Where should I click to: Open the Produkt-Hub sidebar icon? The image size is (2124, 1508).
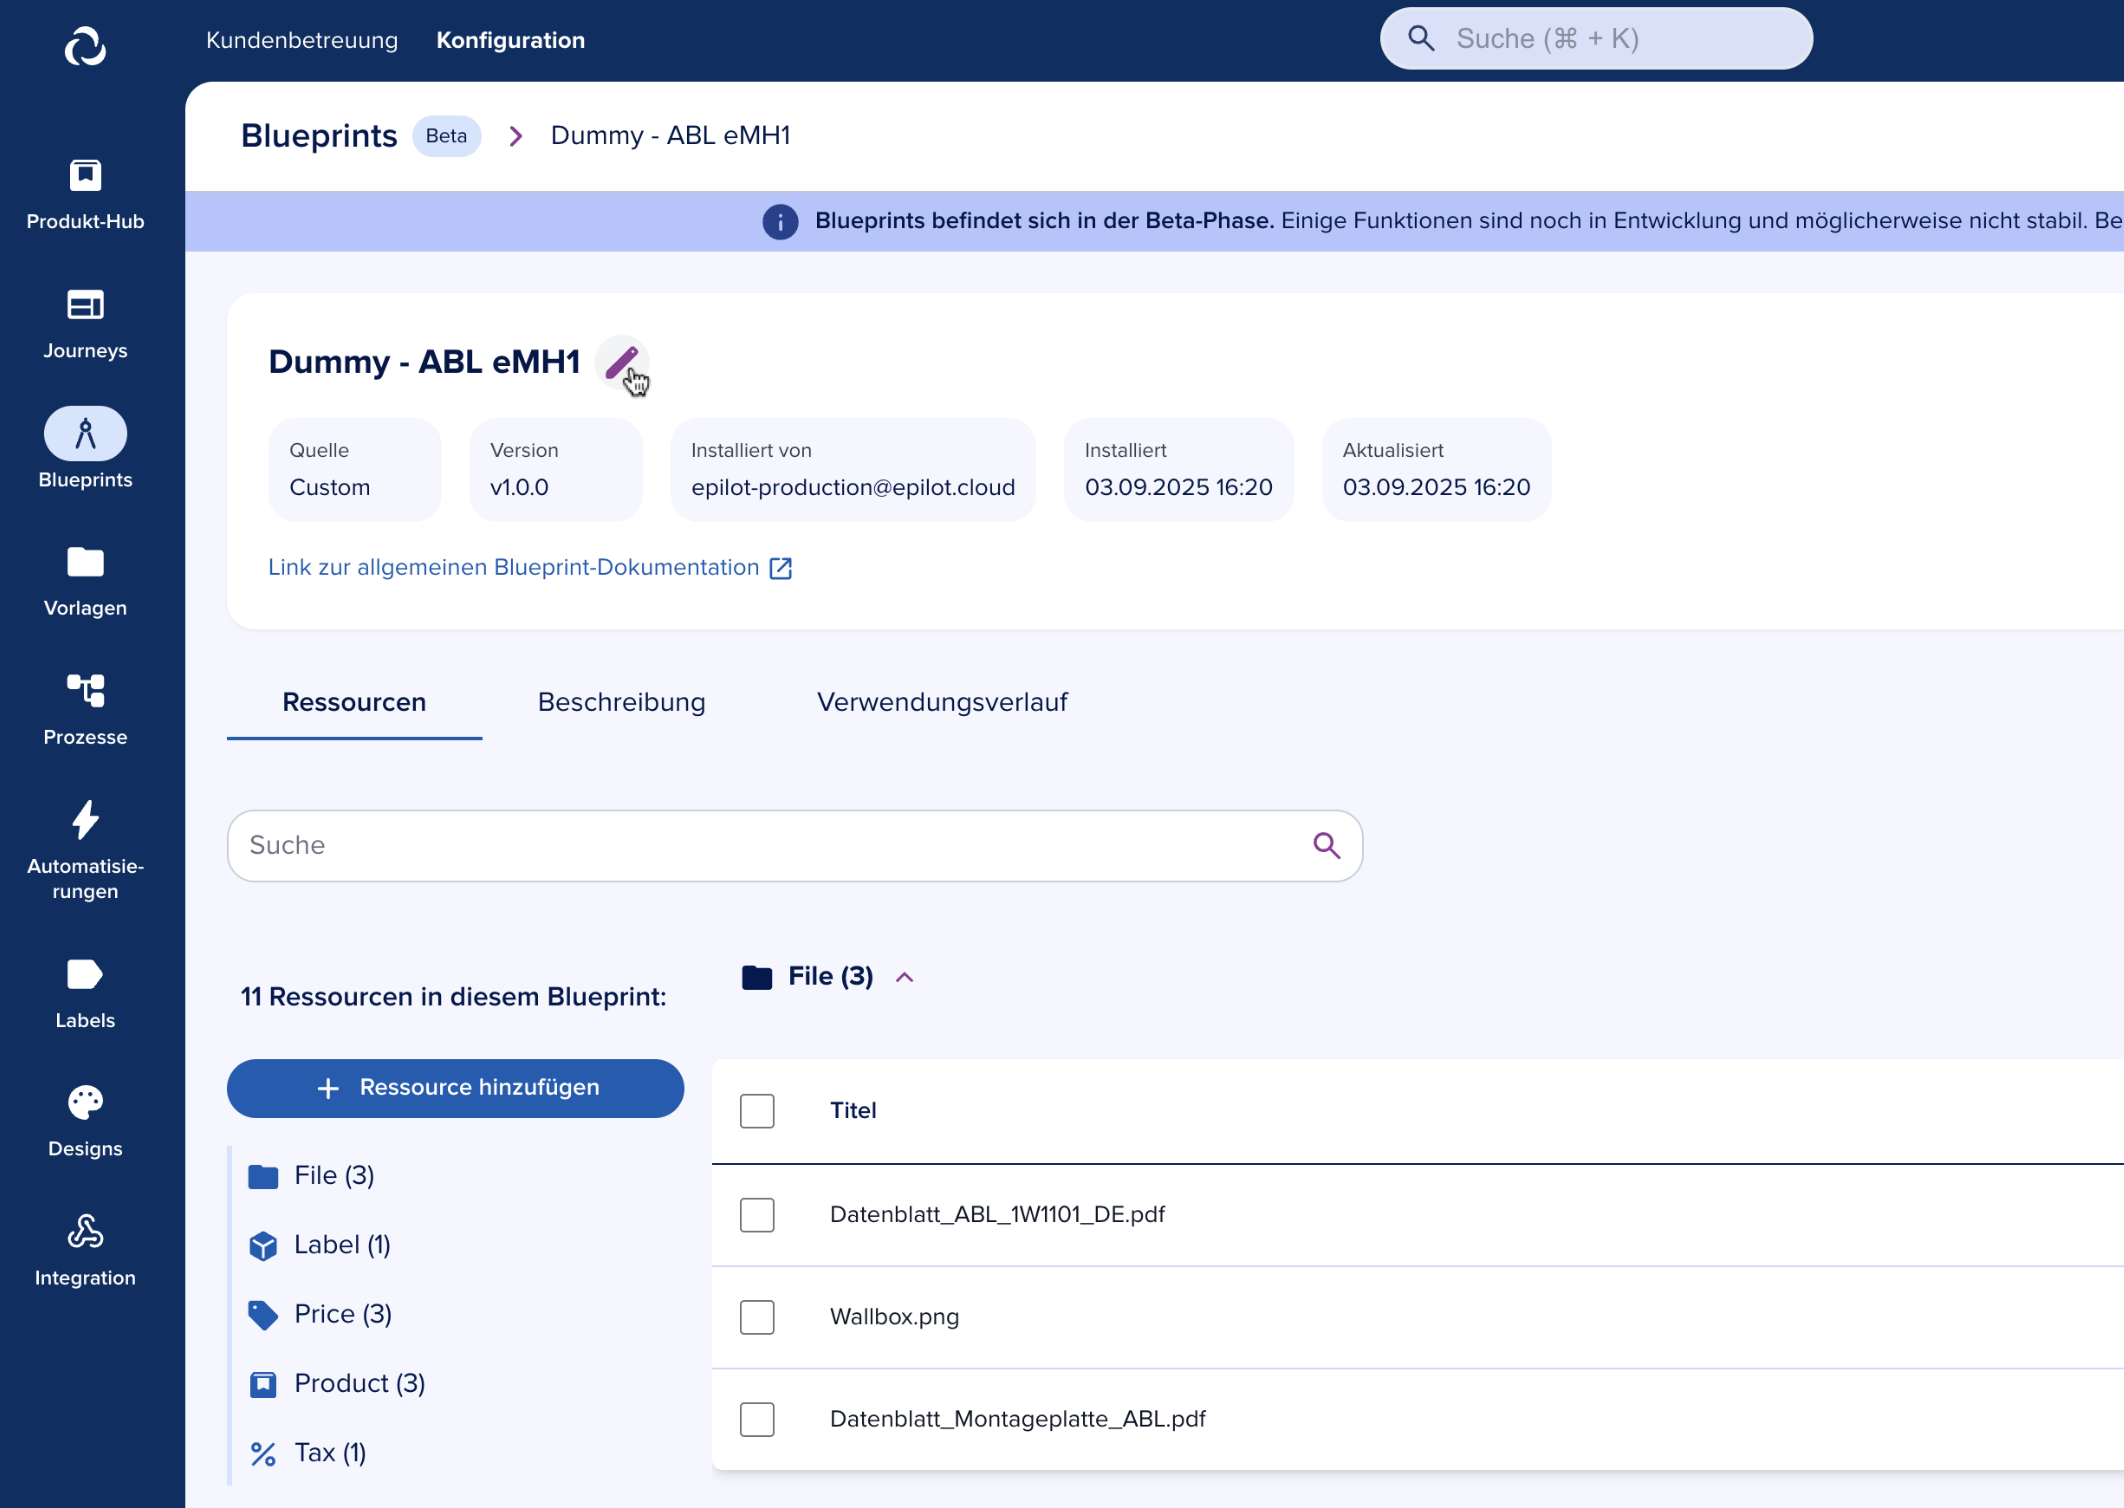pos(85,176)
